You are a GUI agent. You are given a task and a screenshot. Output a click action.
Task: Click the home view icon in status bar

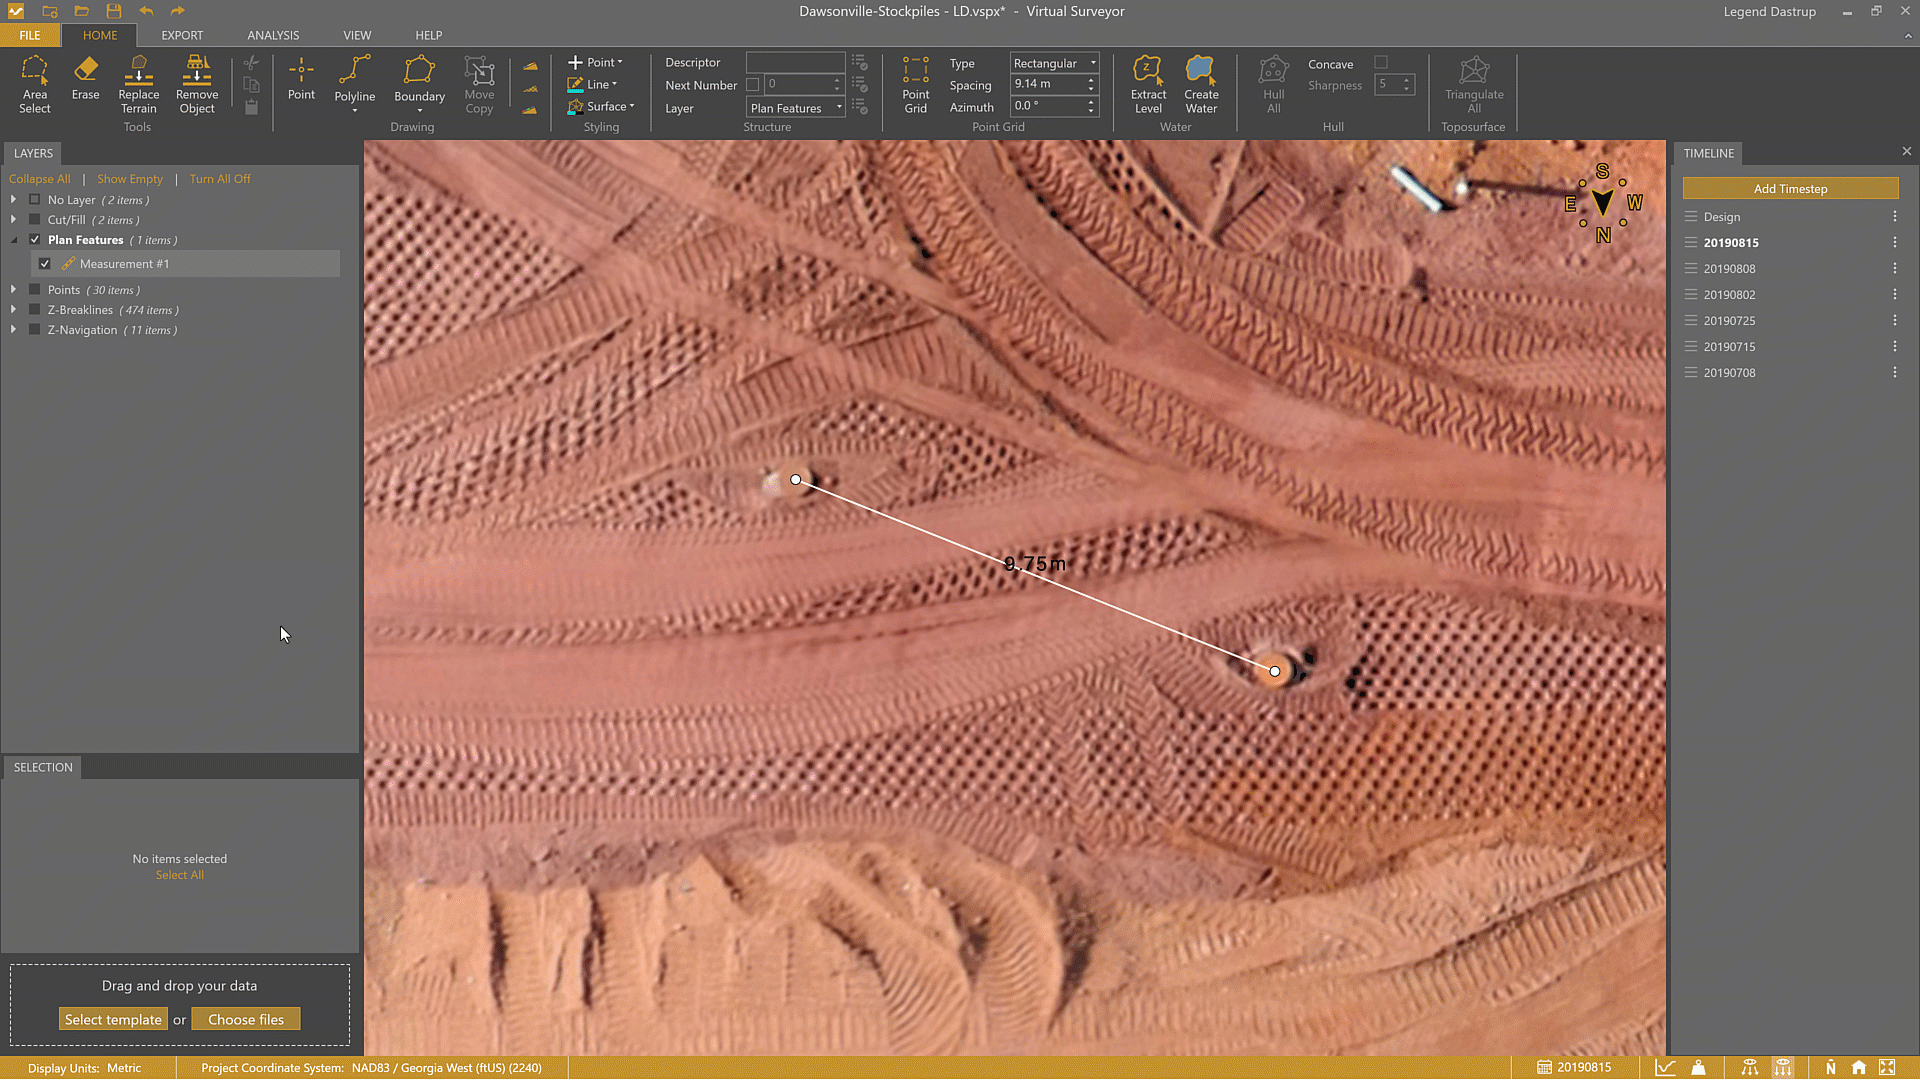1859,1067
